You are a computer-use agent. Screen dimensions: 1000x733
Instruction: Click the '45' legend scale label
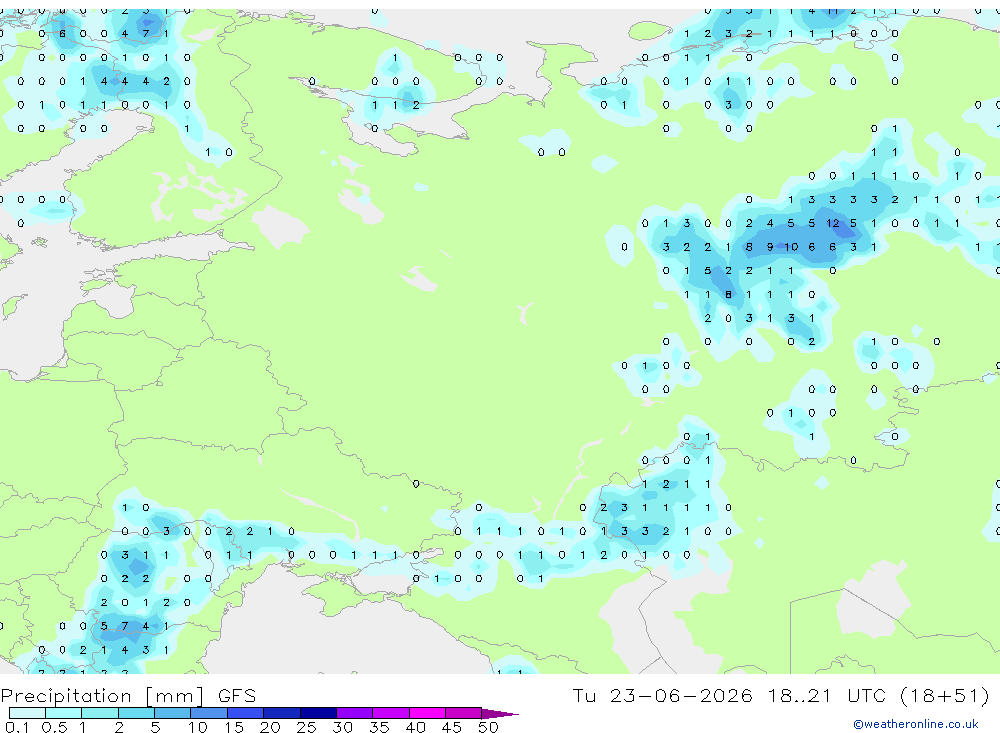click(x=452, y=727)
